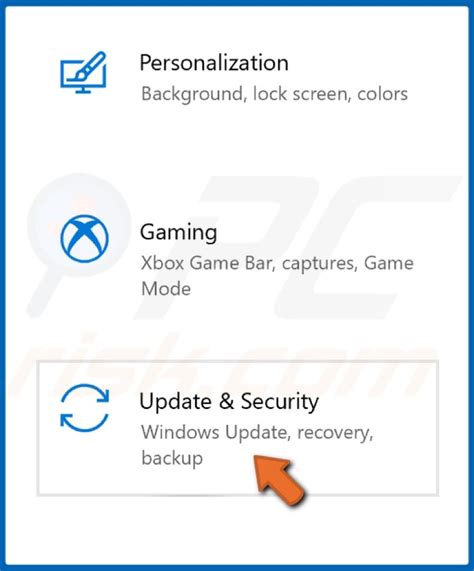
Task: Select 'Background, lock screen, colors' description
Action: pyautogui.click(x=274, y=94)
